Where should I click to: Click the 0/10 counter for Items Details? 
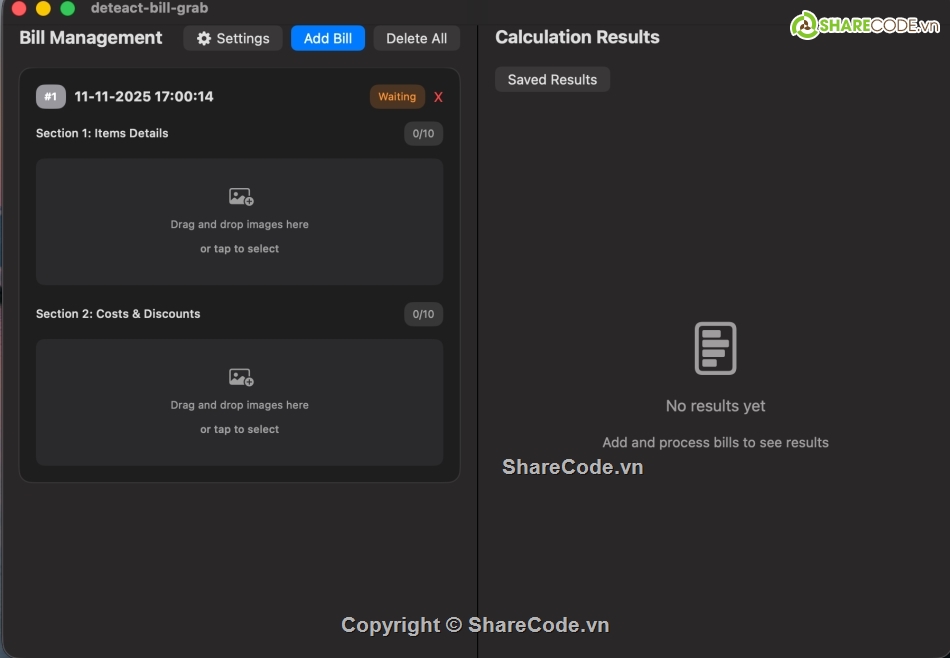click(423, 133)
